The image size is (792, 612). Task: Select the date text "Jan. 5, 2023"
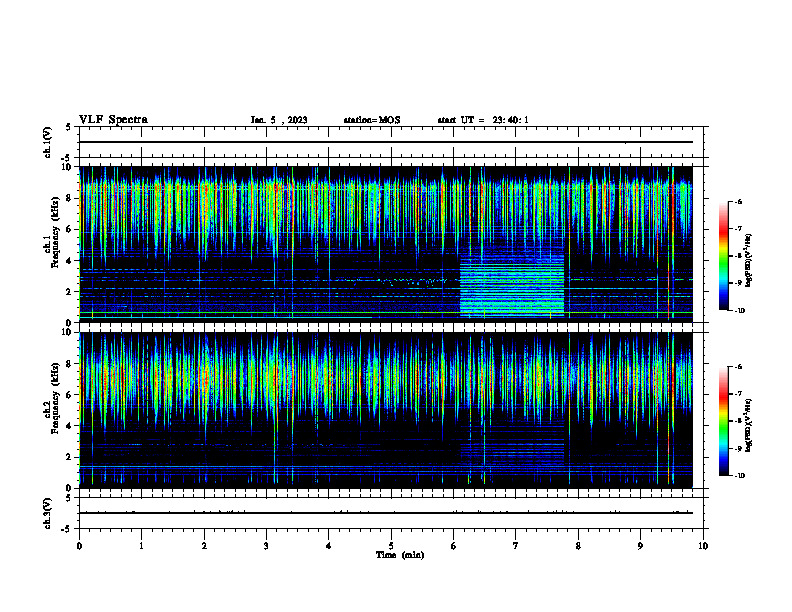click(x=279, y=120)
